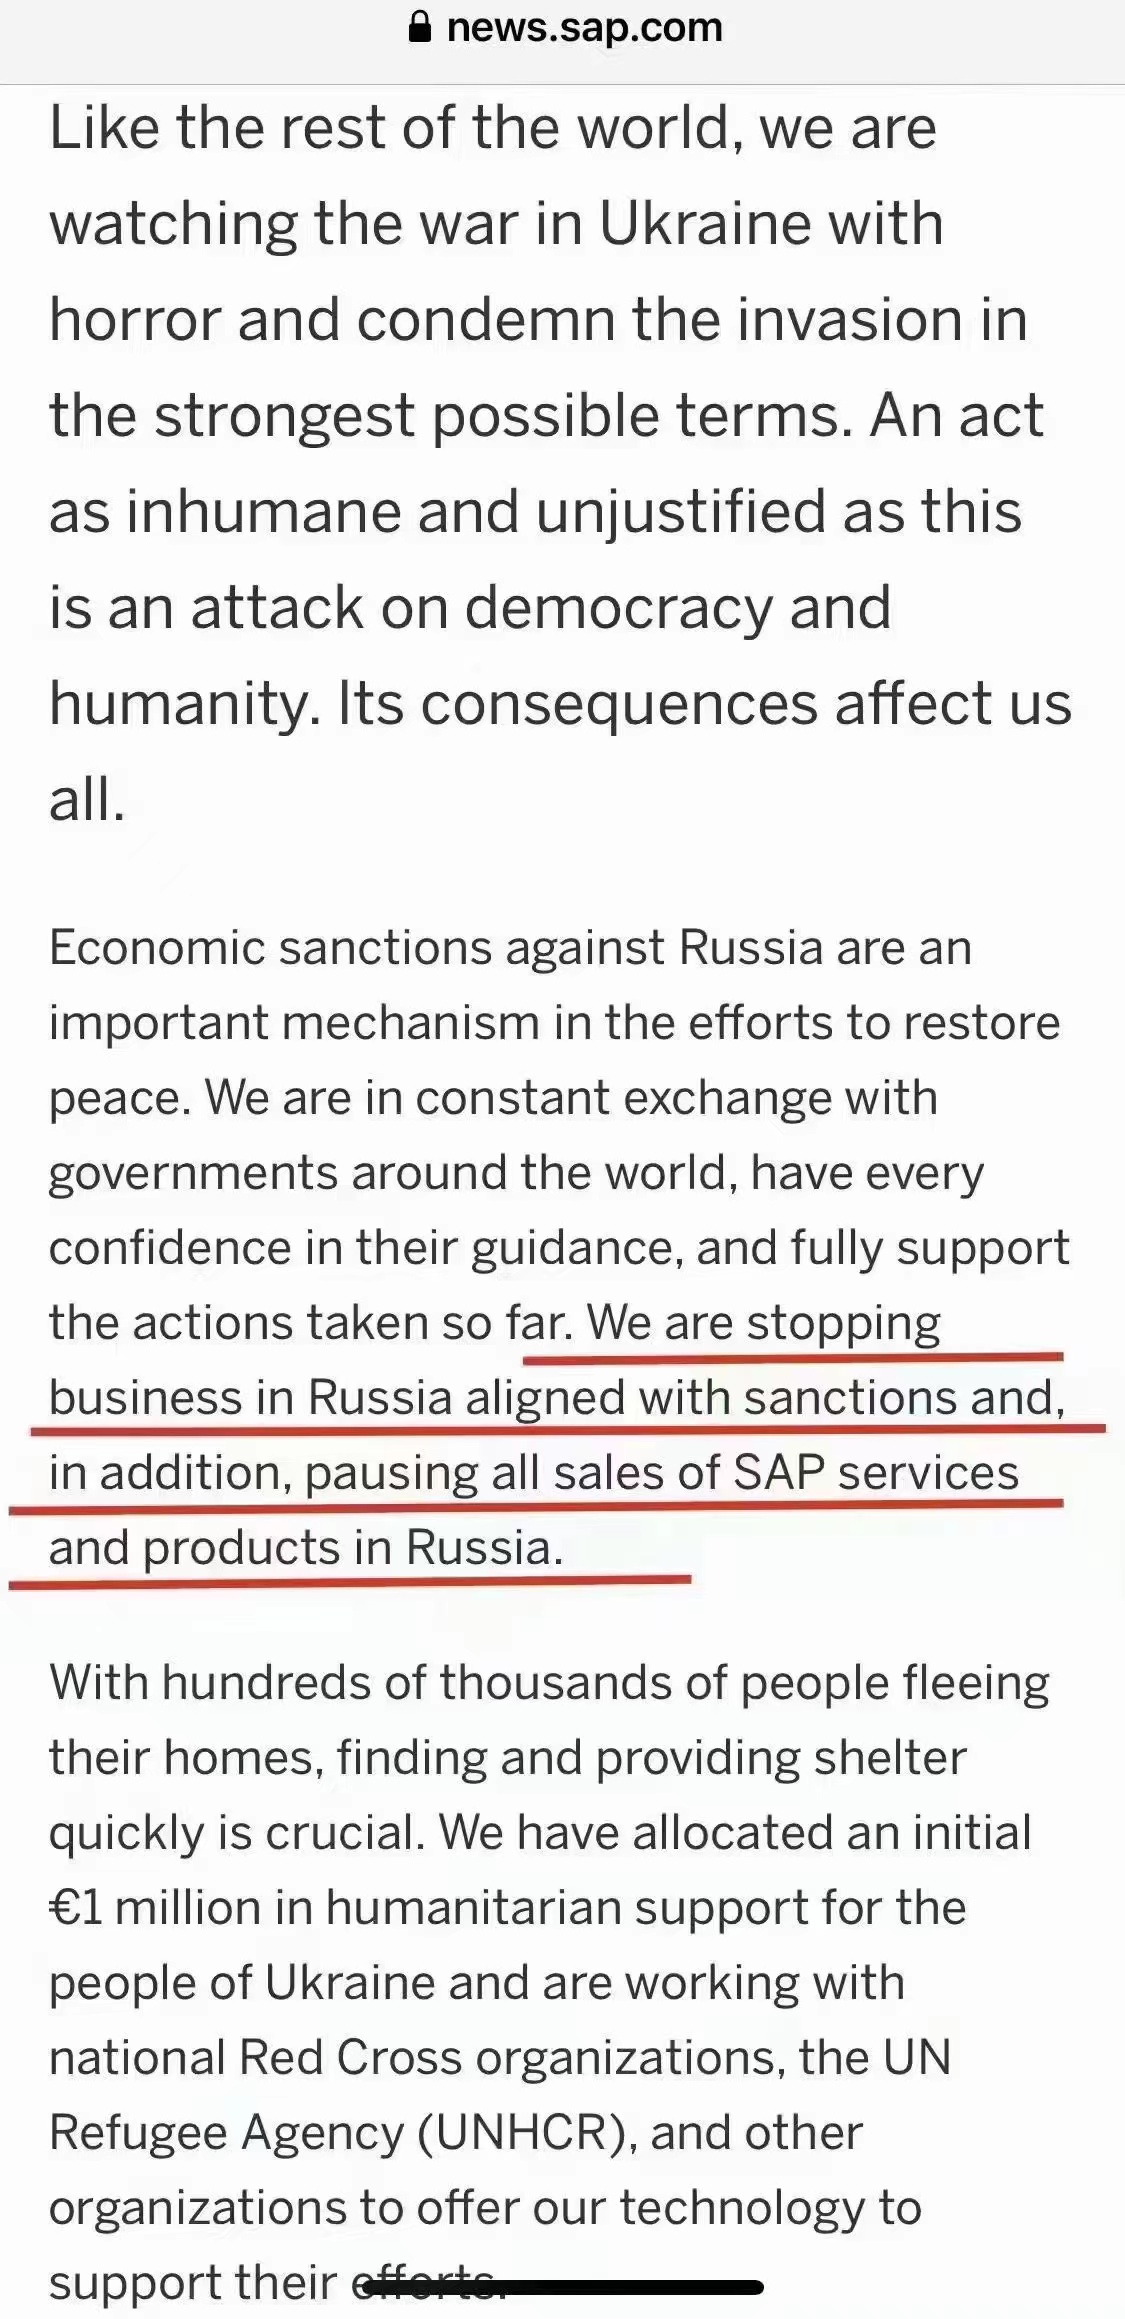Click the underlined phrase "We are stopping"

[x=764, y=1323]
